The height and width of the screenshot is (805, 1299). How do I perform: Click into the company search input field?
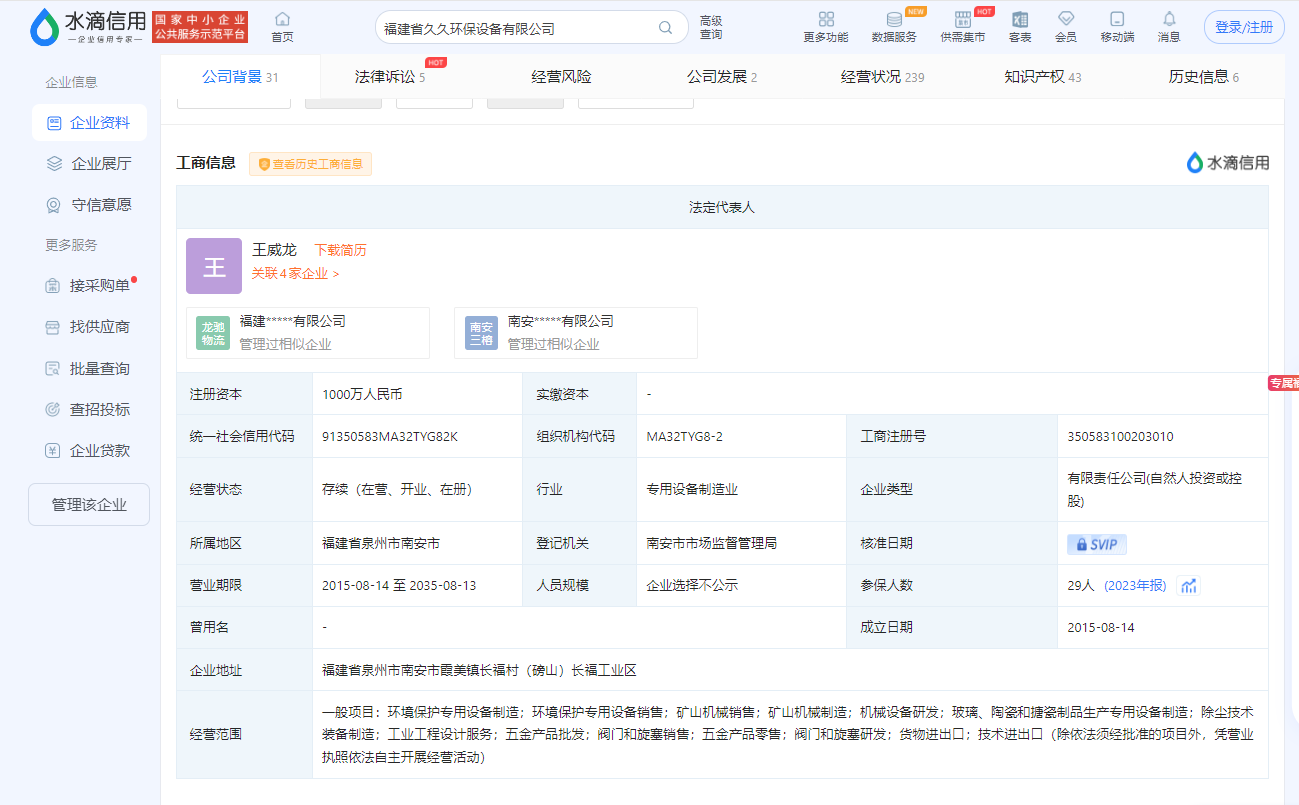(x=515, y=28)
